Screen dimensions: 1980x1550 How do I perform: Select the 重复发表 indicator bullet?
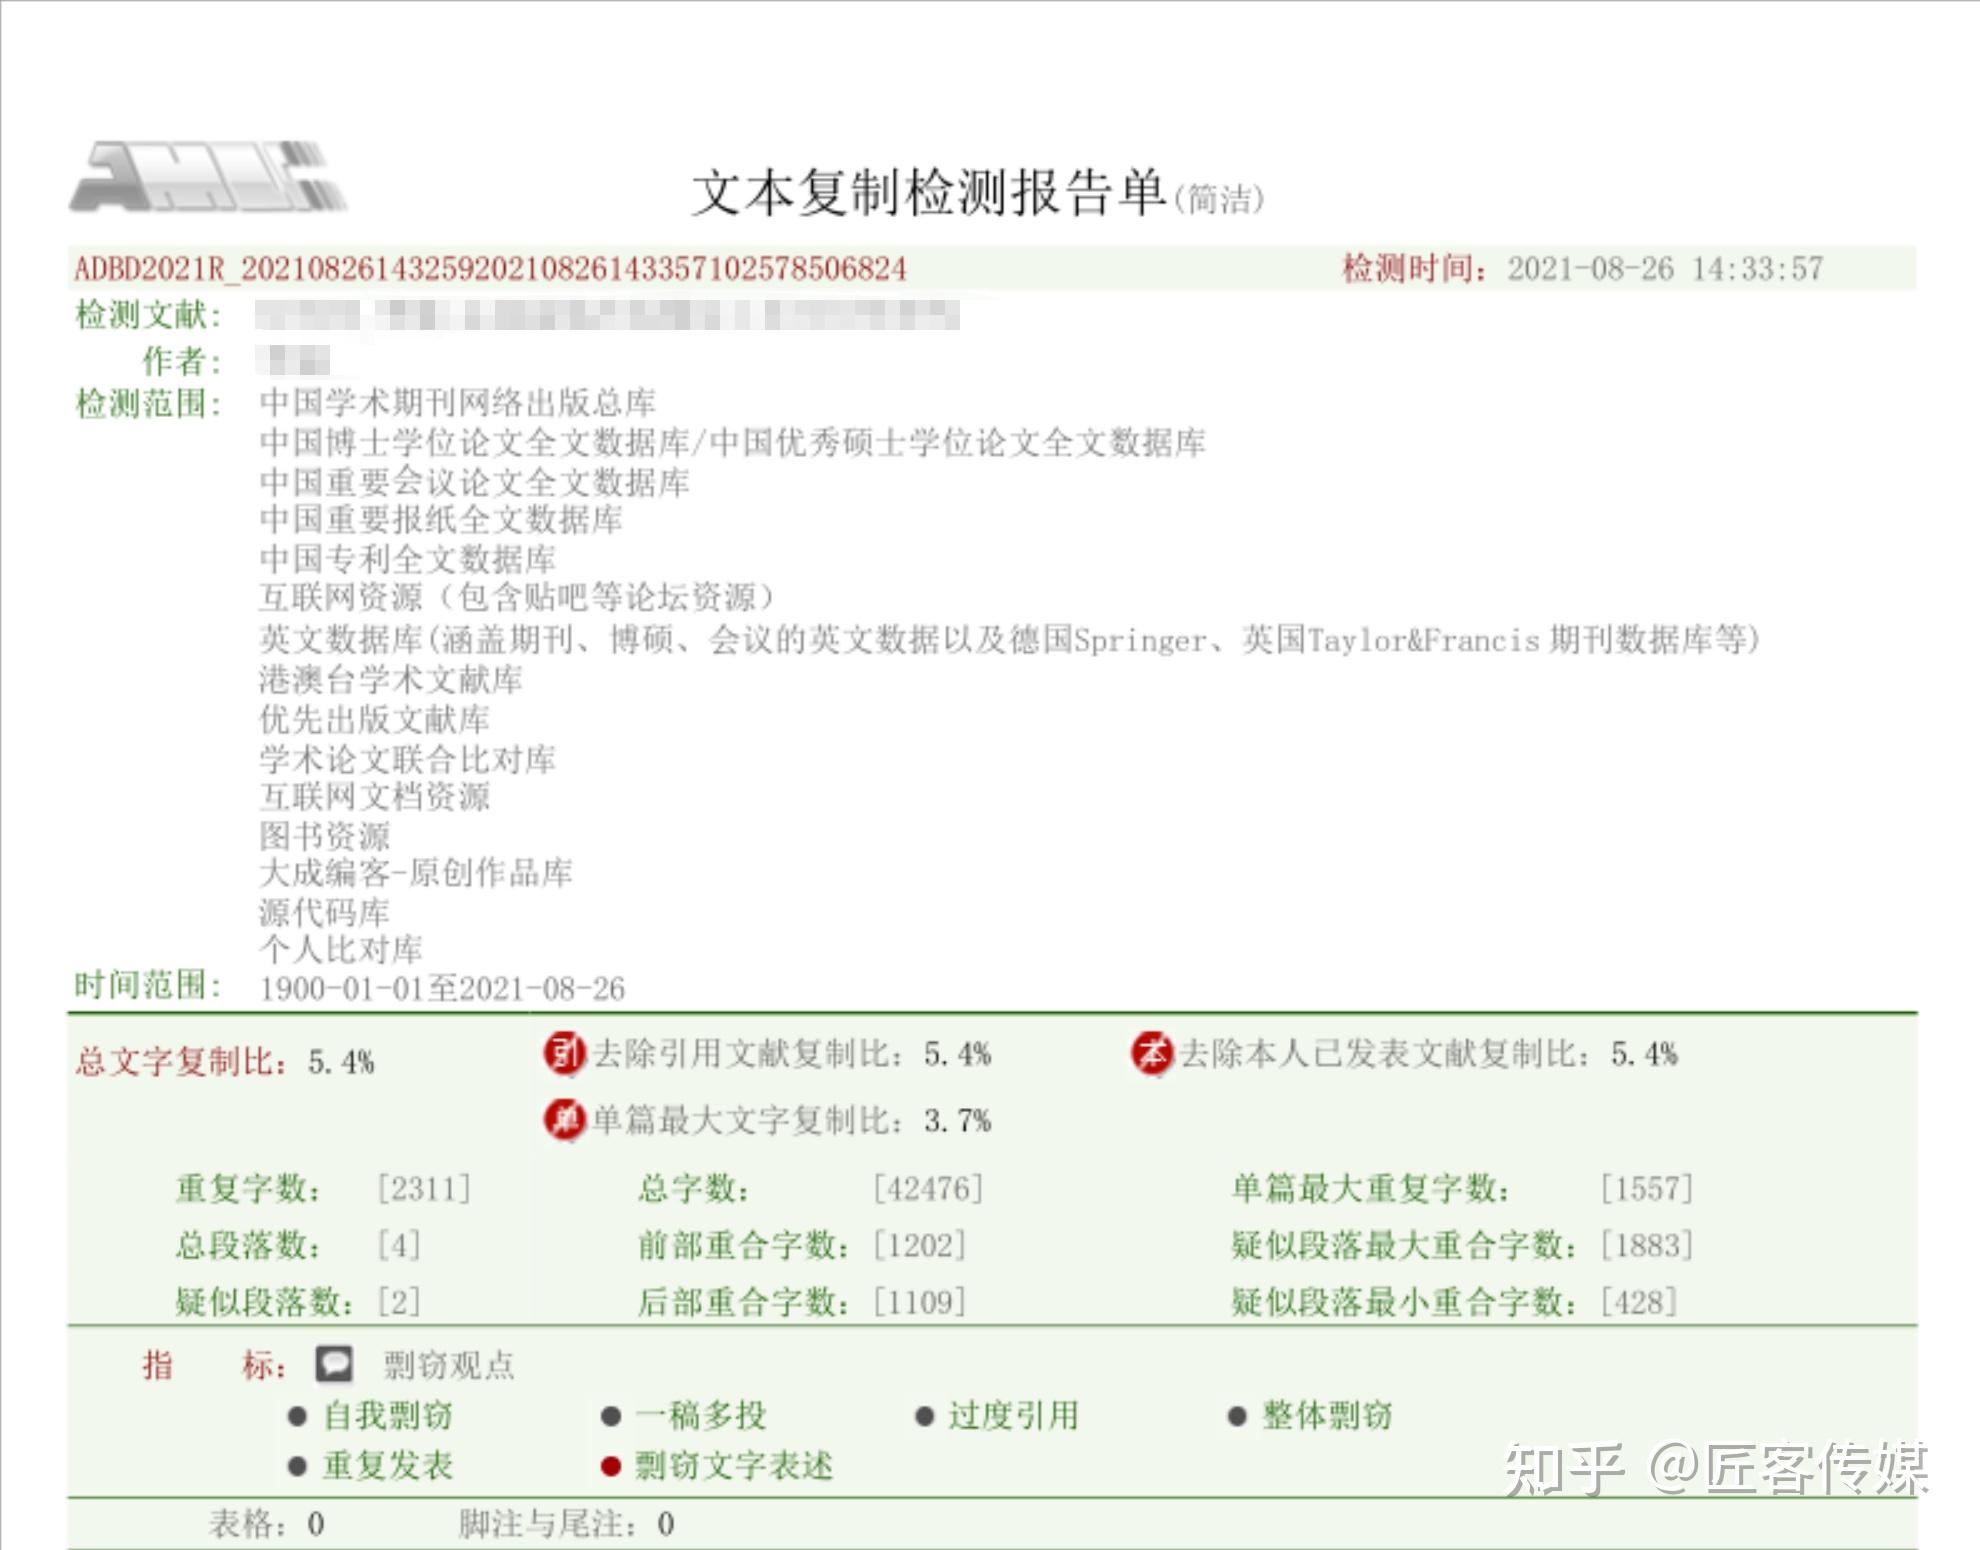click(x=297, y=1466)
